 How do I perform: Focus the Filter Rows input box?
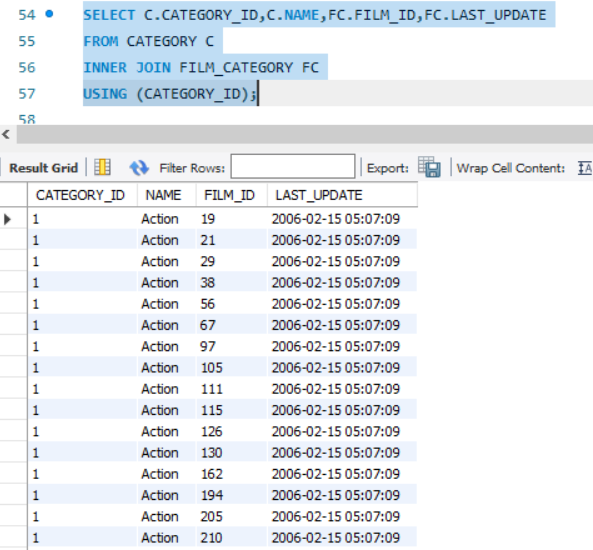click(x=293, y=166)
